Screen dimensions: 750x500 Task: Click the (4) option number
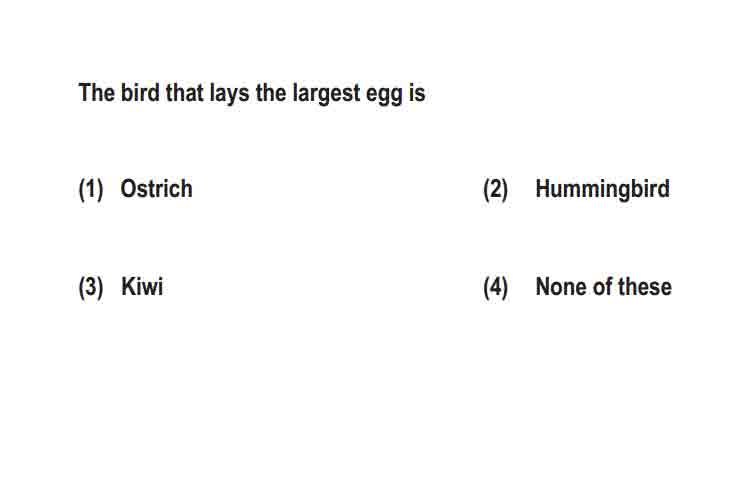(496, 288)
